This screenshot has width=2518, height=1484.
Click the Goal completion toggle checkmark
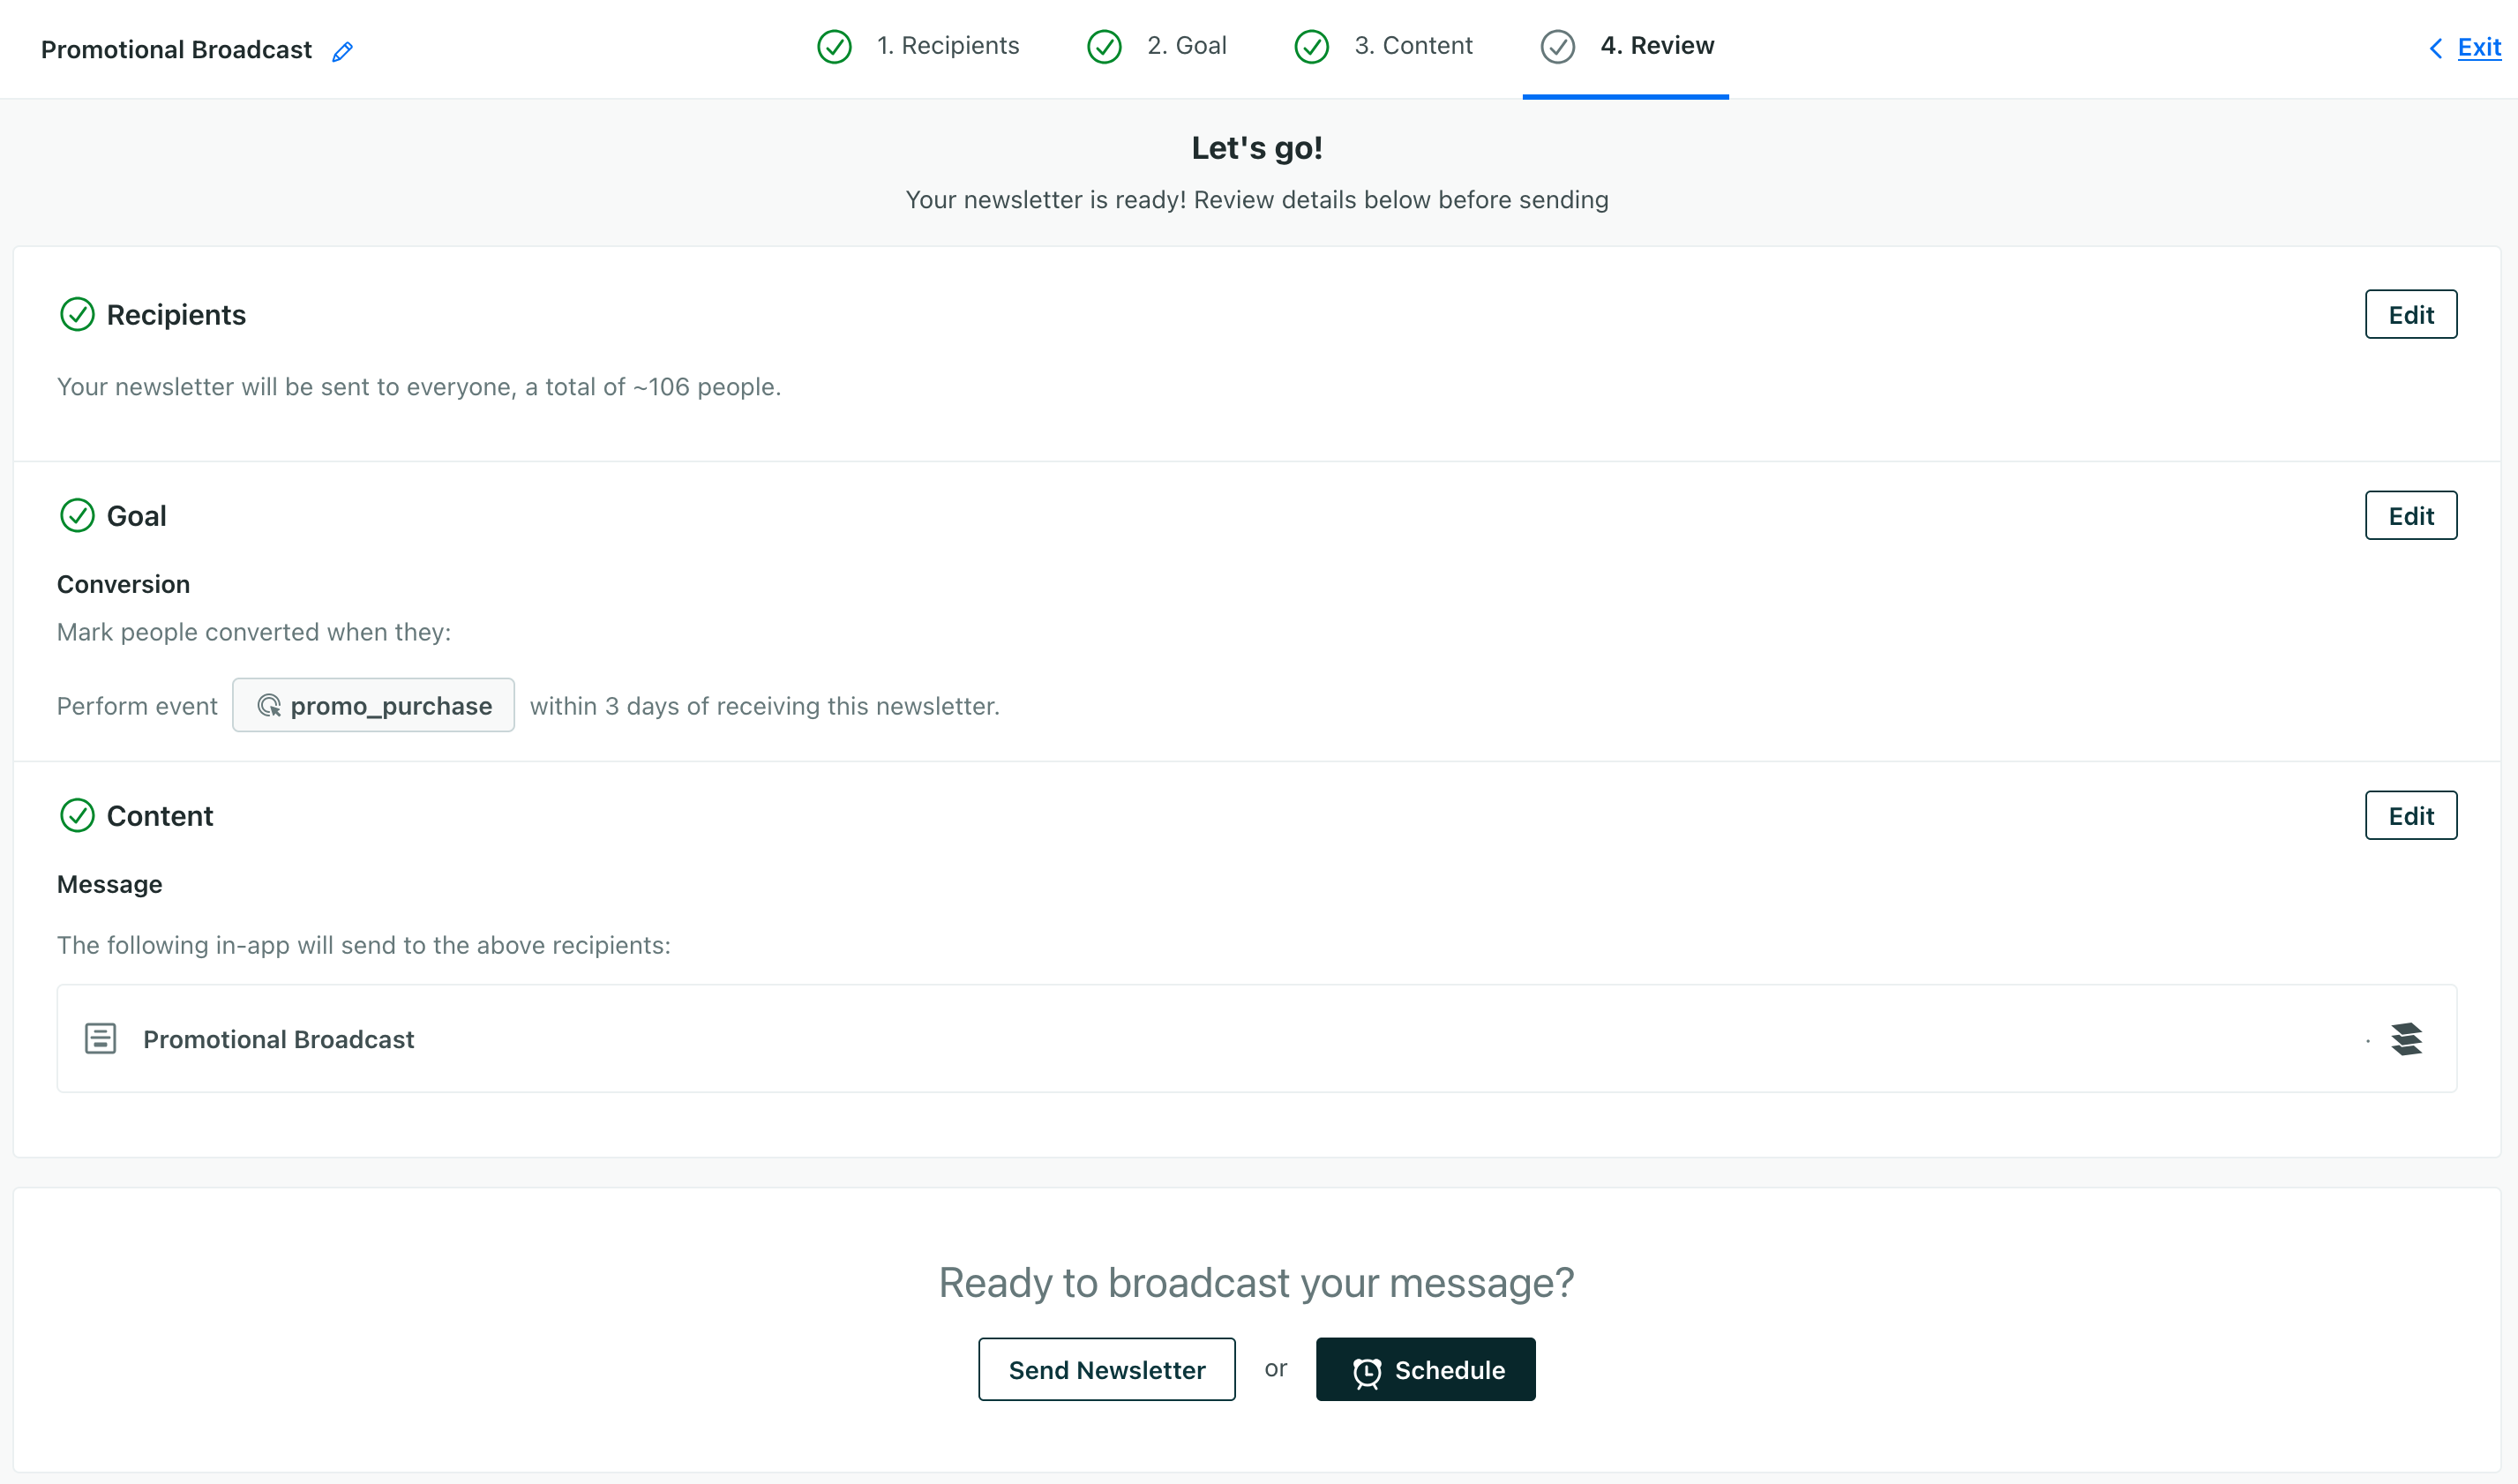click(76, 514)
